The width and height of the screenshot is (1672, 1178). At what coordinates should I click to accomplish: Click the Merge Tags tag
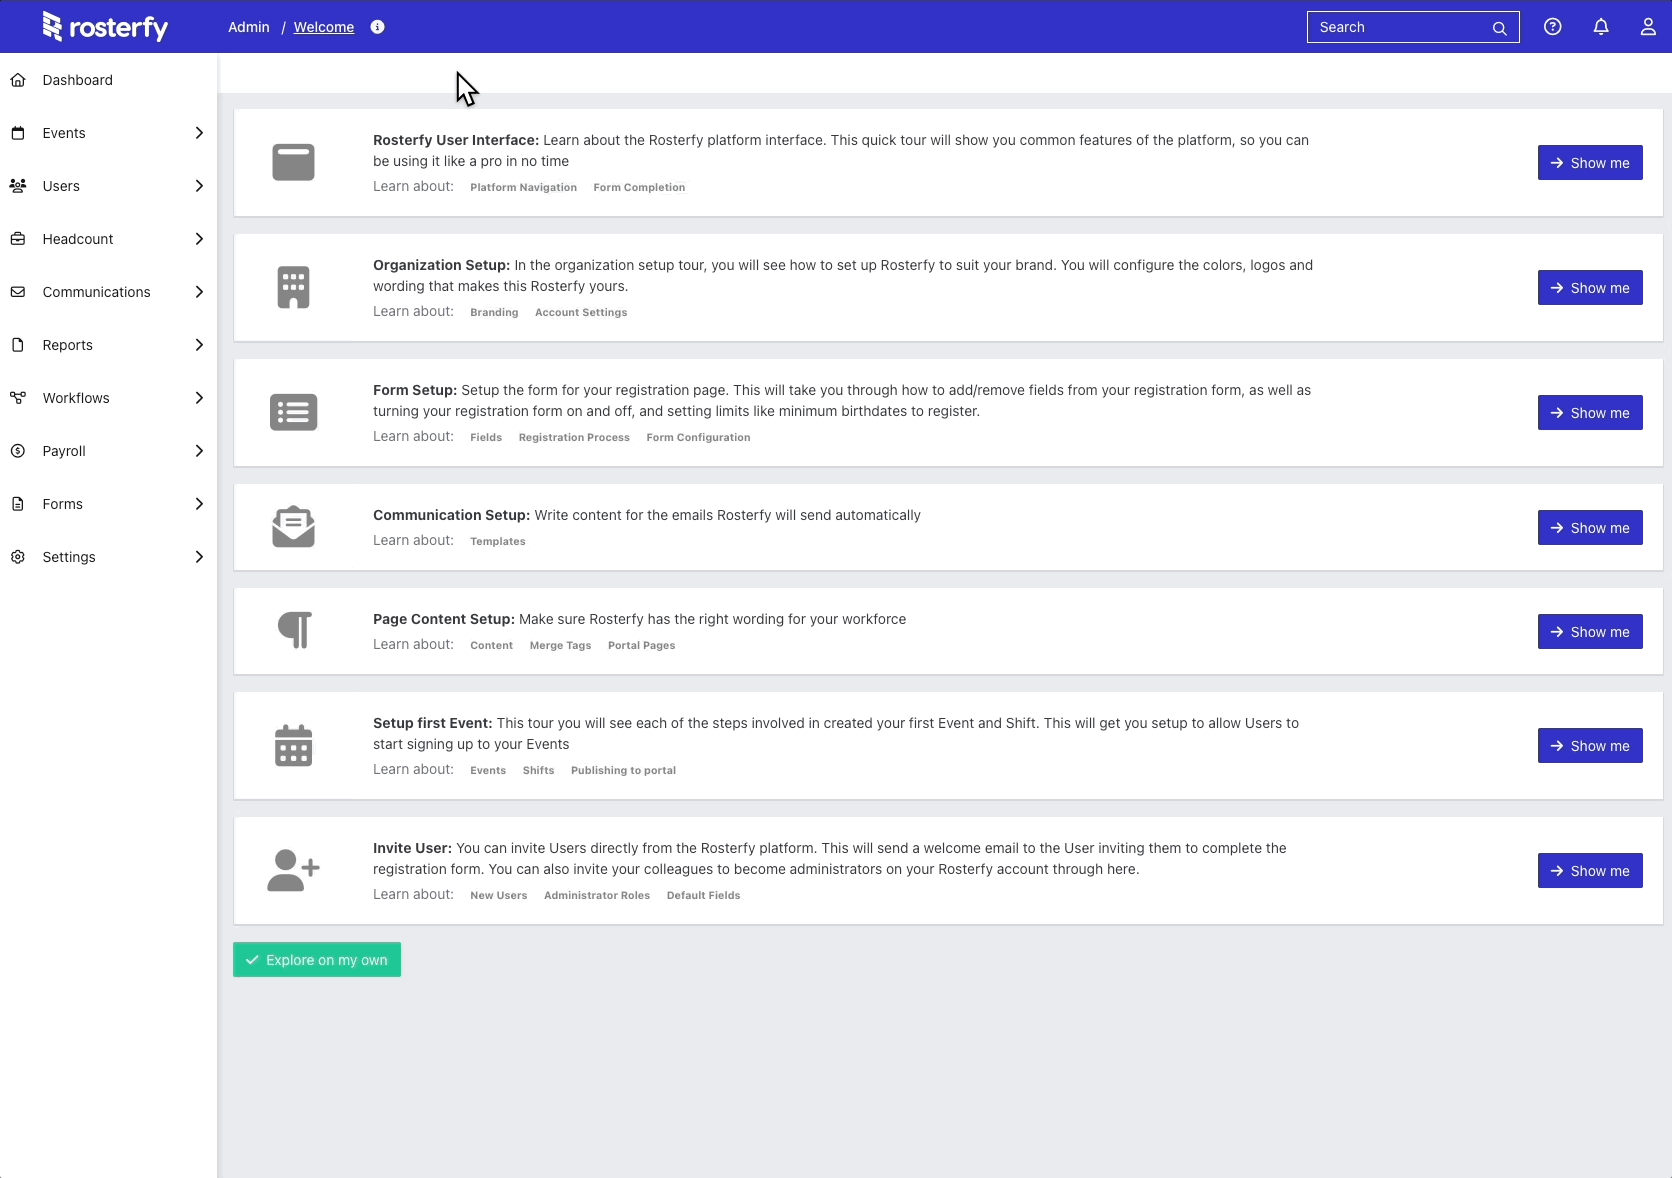click(560, 646)
